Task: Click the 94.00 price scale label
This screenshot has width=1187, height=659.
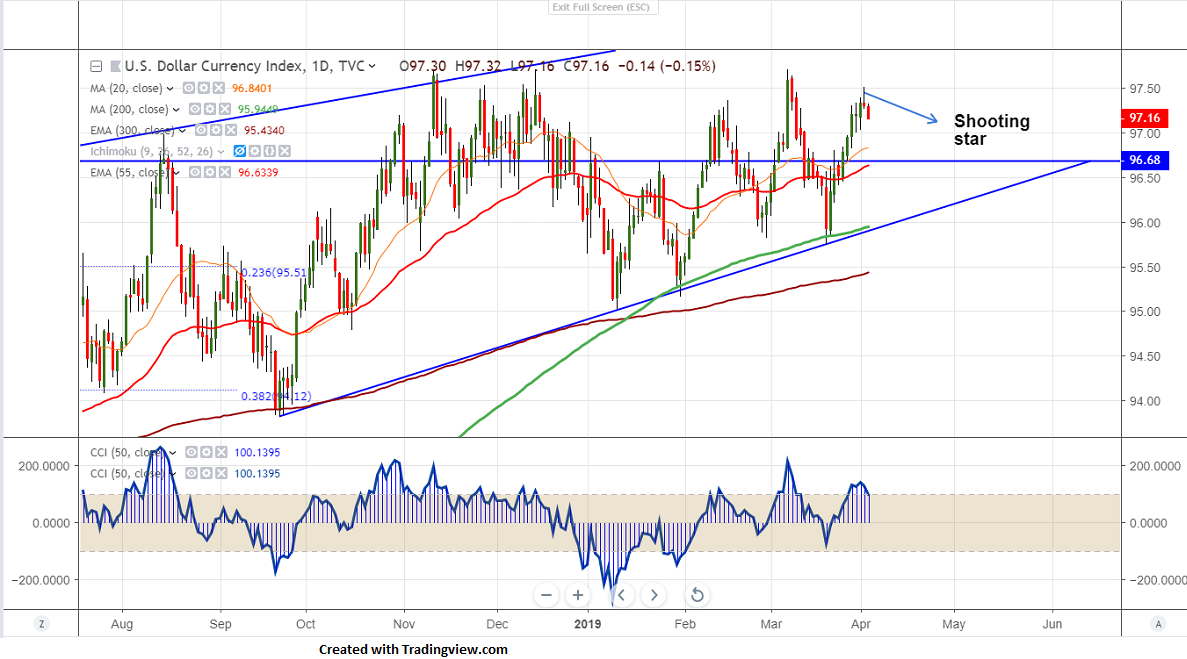Action: [x=1145, y=402]
